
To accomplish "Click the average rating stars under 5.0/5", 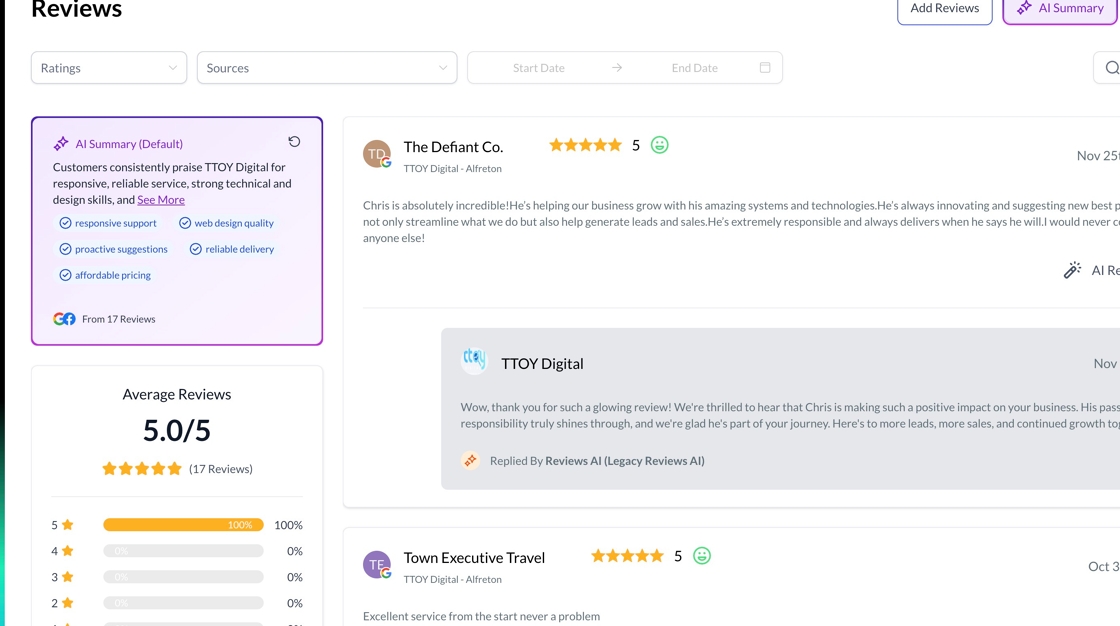I will click(141, 469).
